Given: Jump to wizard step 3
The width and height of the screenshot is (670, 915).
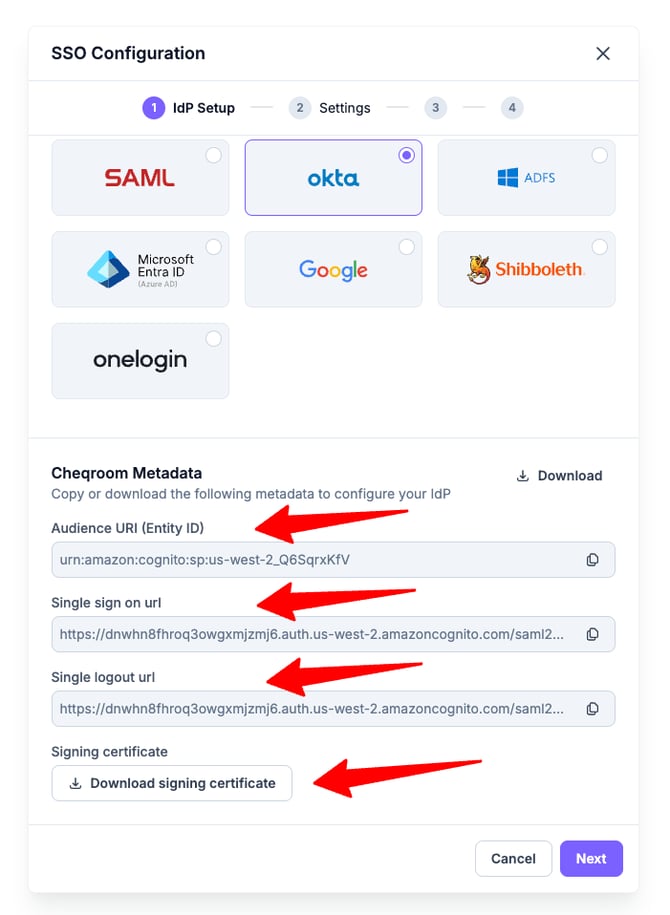Looking at the screenshot, I should [x=435, y=108].
